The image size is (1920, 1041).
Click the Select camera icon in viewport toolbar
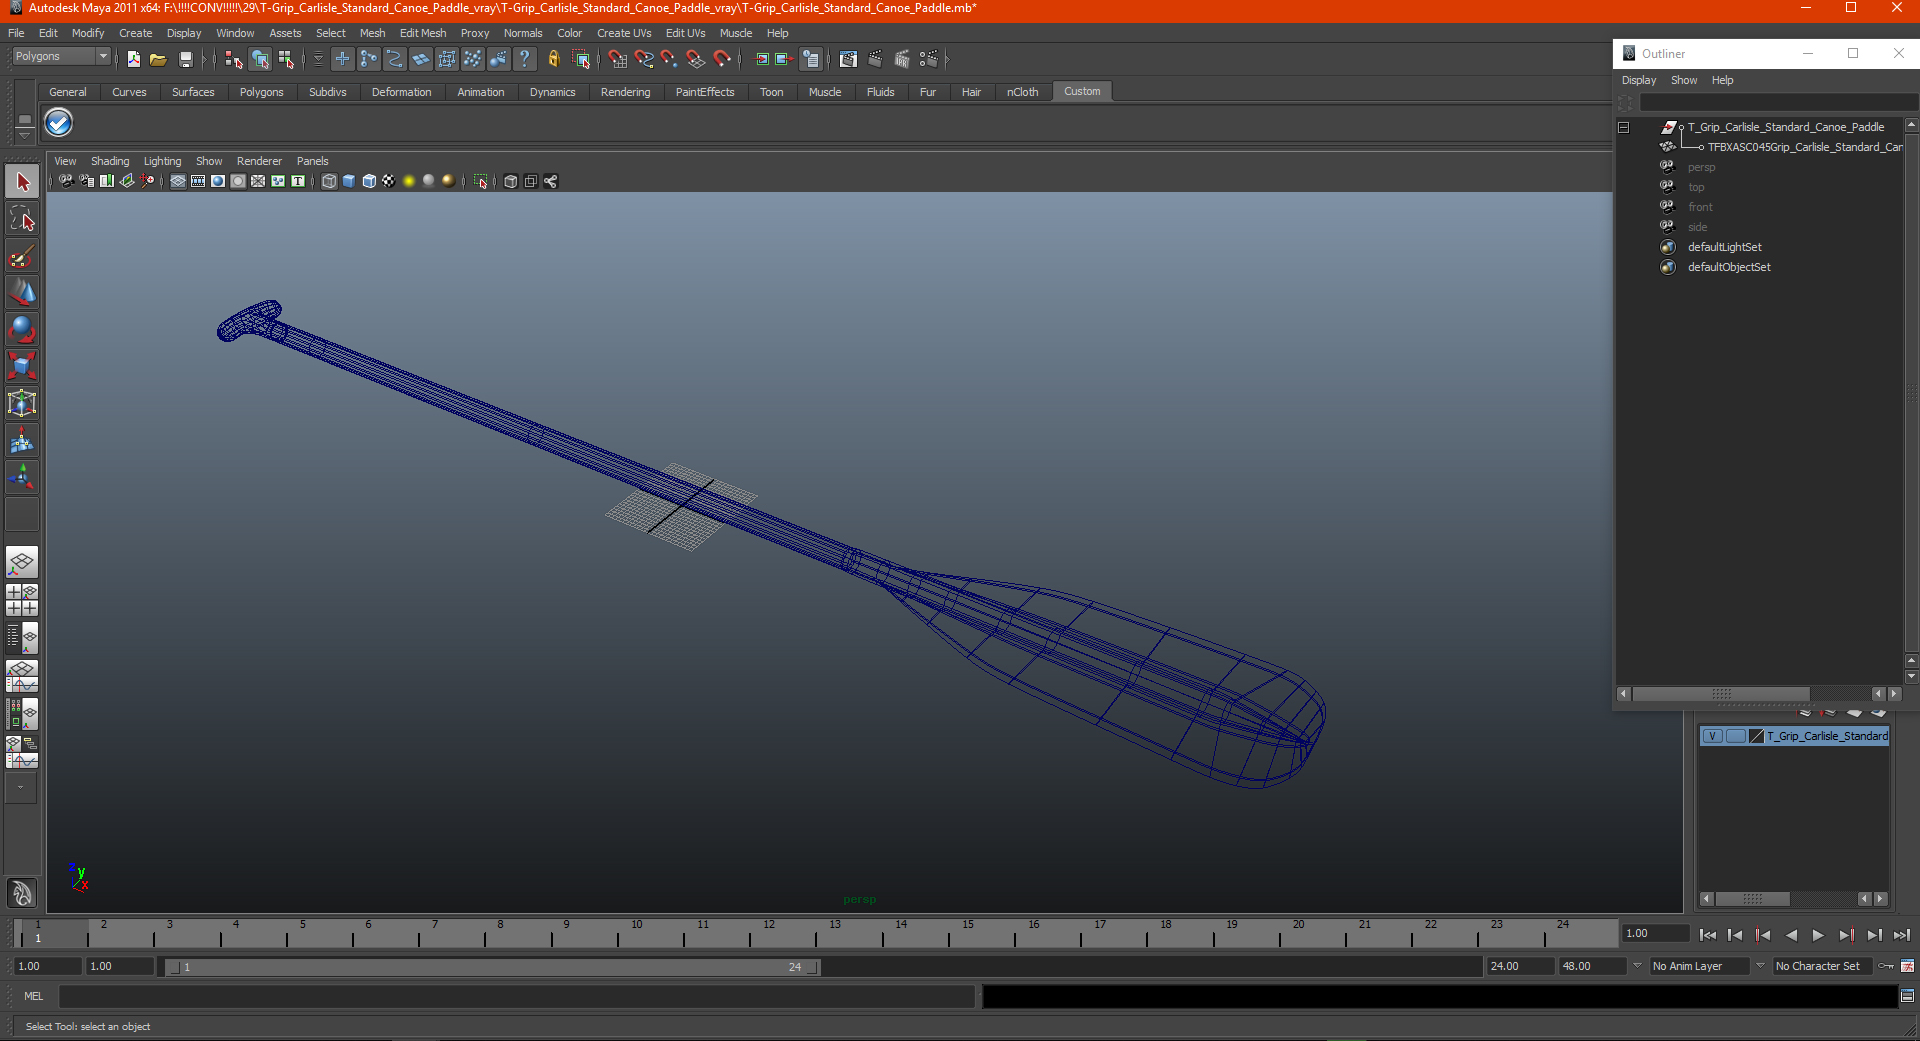pos(66,181)
